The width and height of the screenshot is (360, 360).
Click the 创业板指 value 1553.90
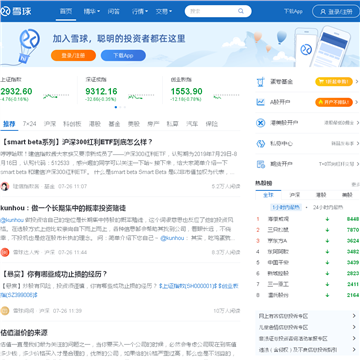click(x=187, y=91)
